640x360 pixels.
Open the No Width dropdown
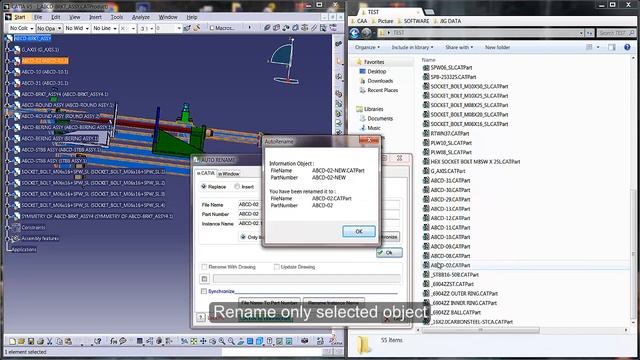[77, 28]
